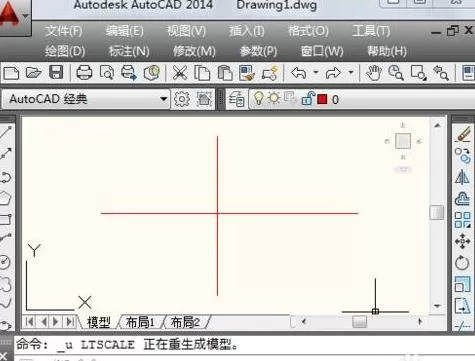Click the 3D Print icon

coord(152,73)
